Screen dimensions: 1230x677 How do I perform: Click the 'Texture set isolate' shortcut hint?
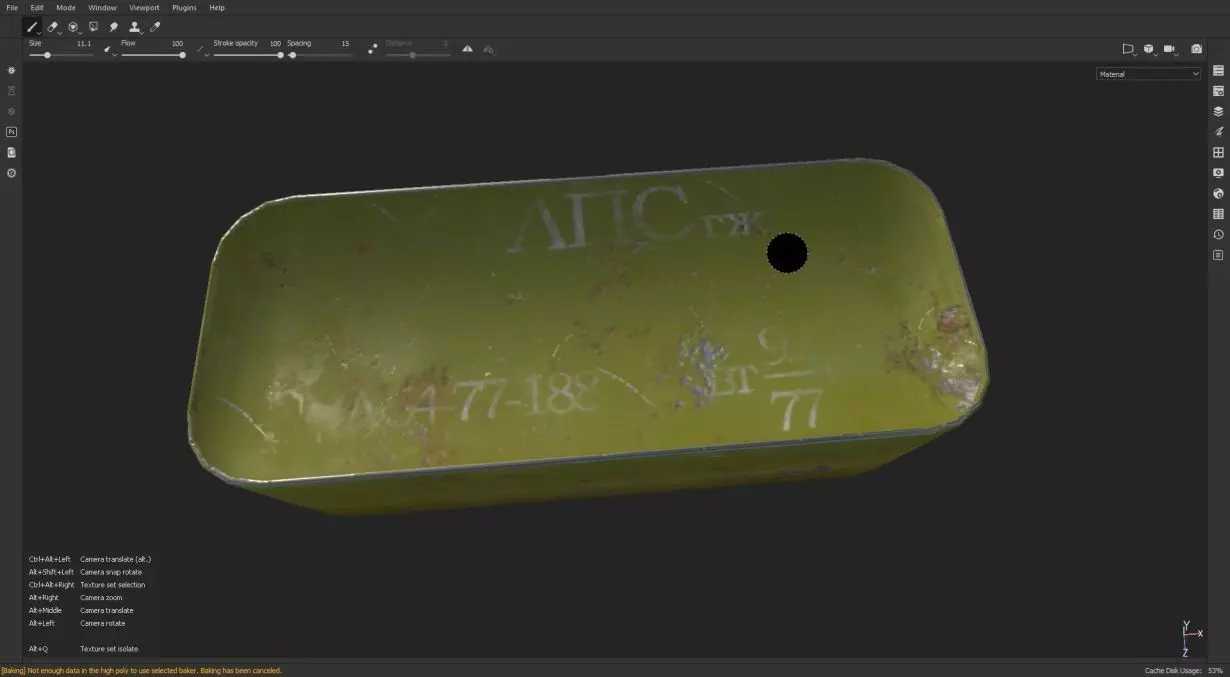pyautogui.click(x=109, y=649)
